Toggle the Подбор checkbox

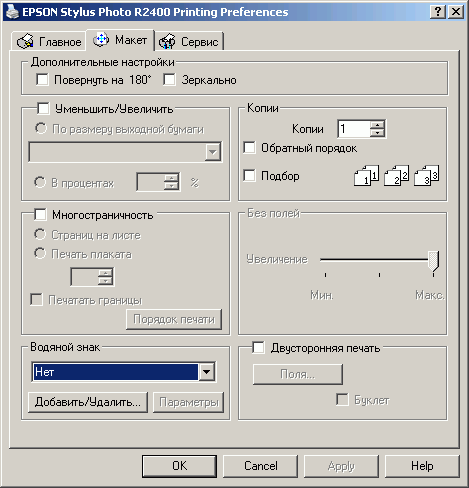(x=250, y=175)
